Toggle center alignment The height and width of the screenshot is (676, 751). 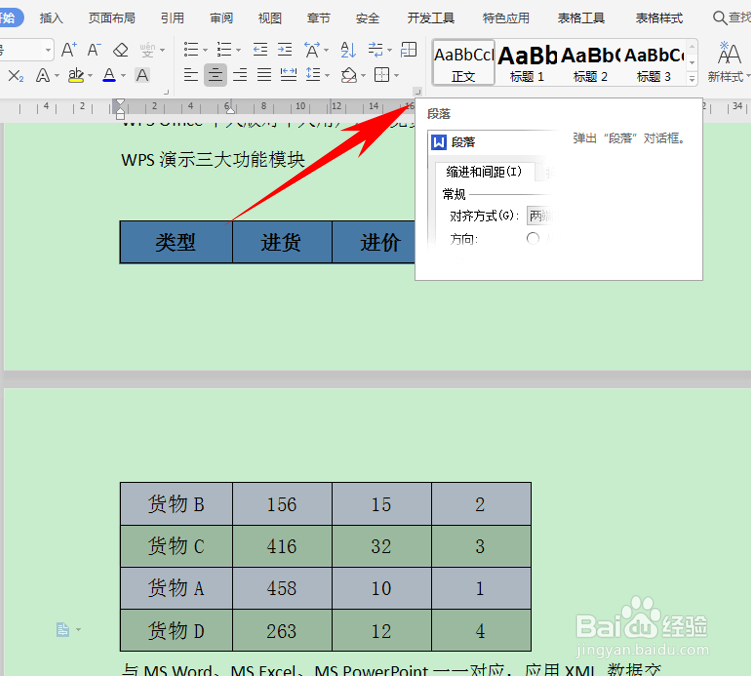pyautogui.click(x=215, y=75)
